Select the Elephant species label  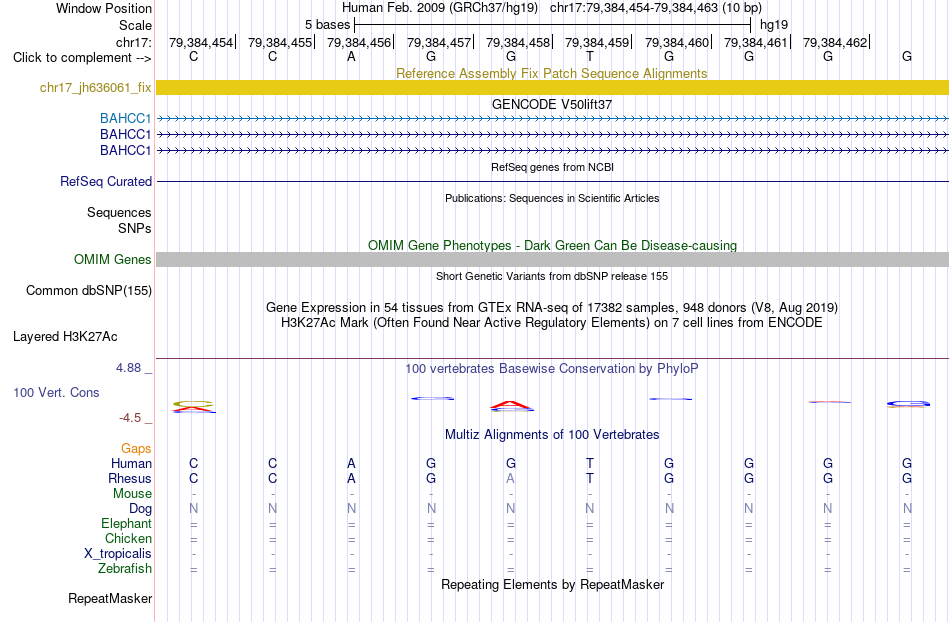pos(126,523)
